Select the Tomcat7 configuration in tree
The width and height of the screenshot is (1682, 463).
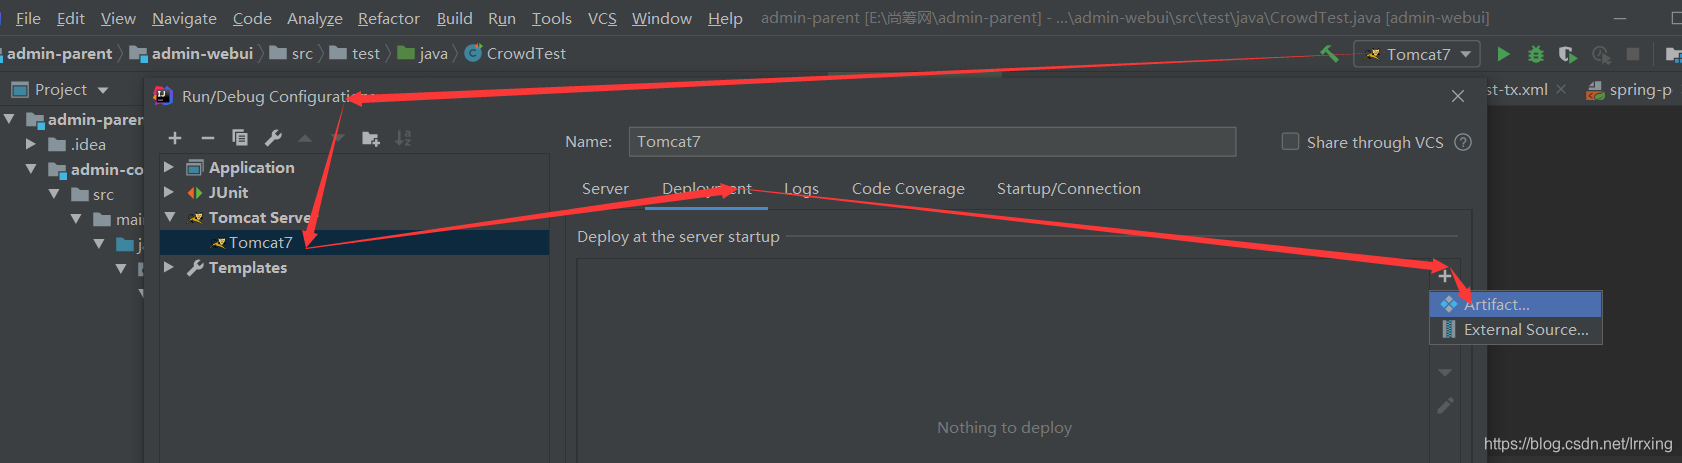click(x=354, y=242)
